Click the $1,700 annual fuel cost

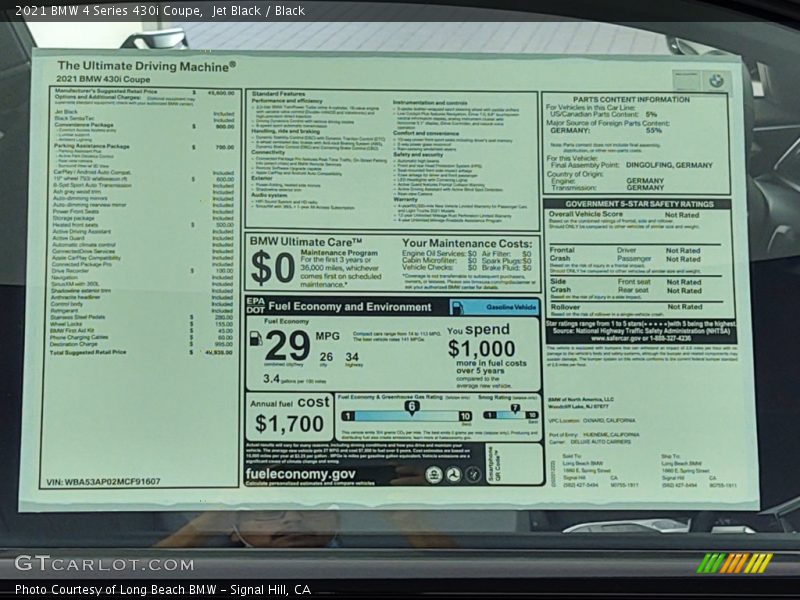pyautogui.click(x=289, y=423)
